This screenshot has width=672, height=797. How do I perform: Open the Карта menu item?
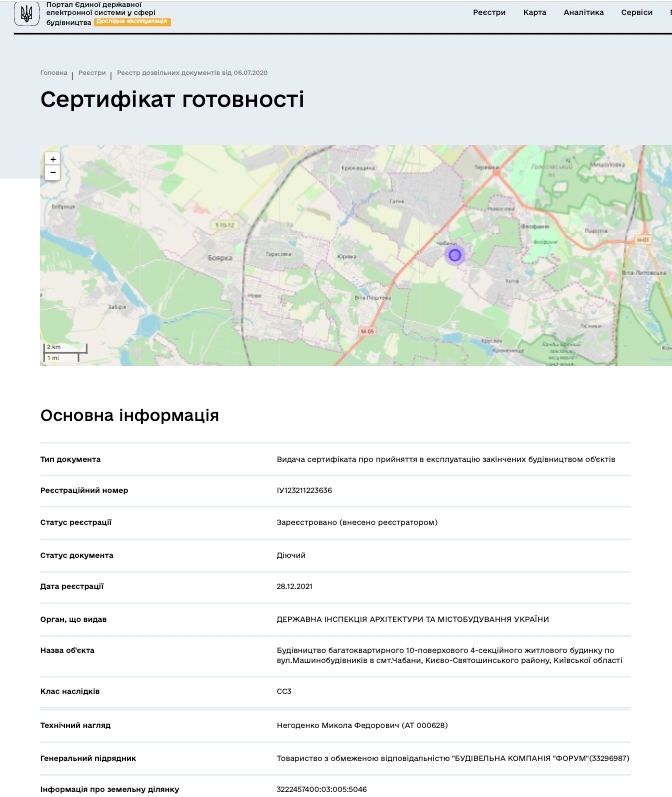[535, 12]
